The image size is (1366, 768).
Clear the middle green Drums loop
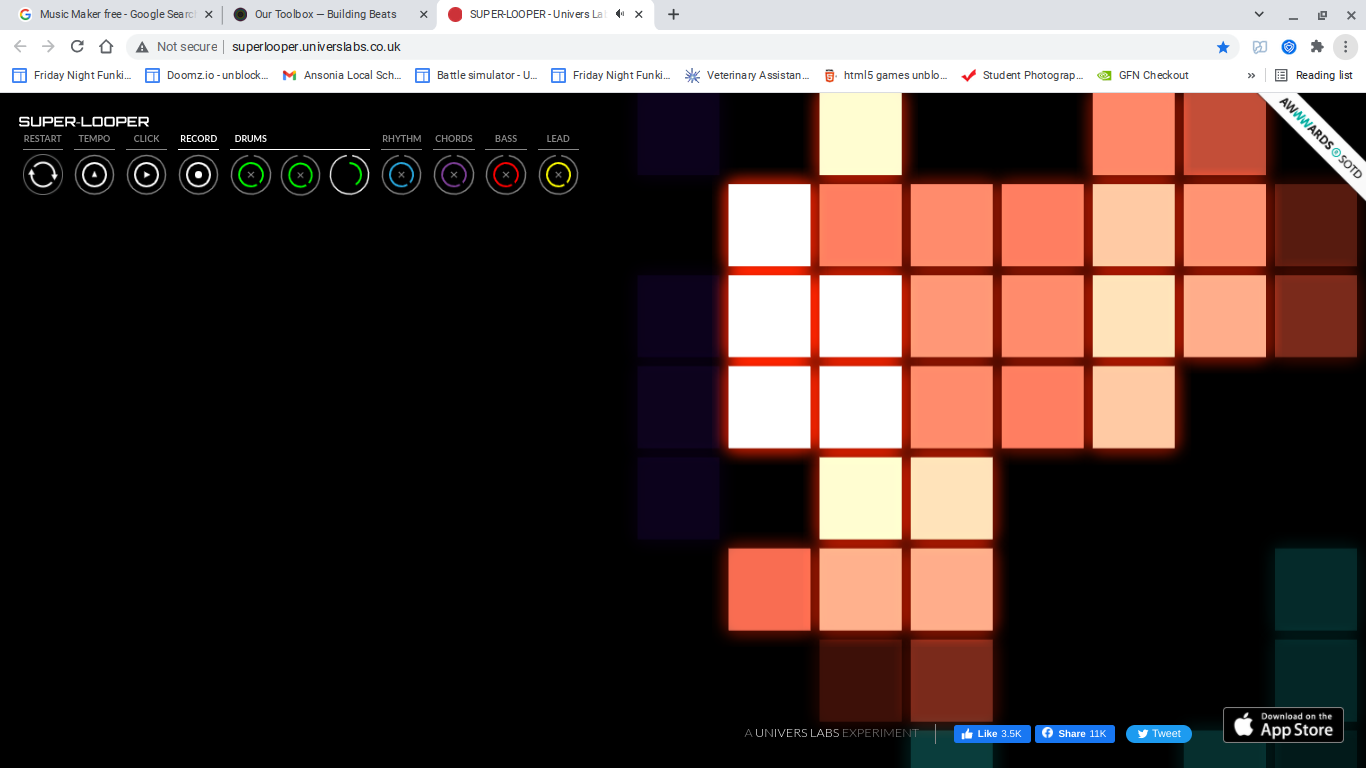(300, 175)
